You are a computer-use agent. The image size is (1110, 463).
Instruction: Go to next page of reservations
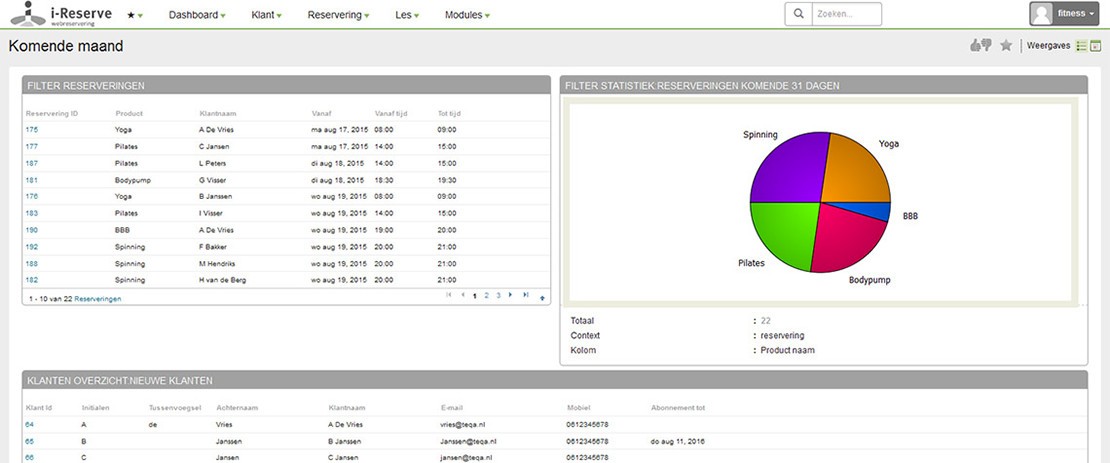click(511, 295)
